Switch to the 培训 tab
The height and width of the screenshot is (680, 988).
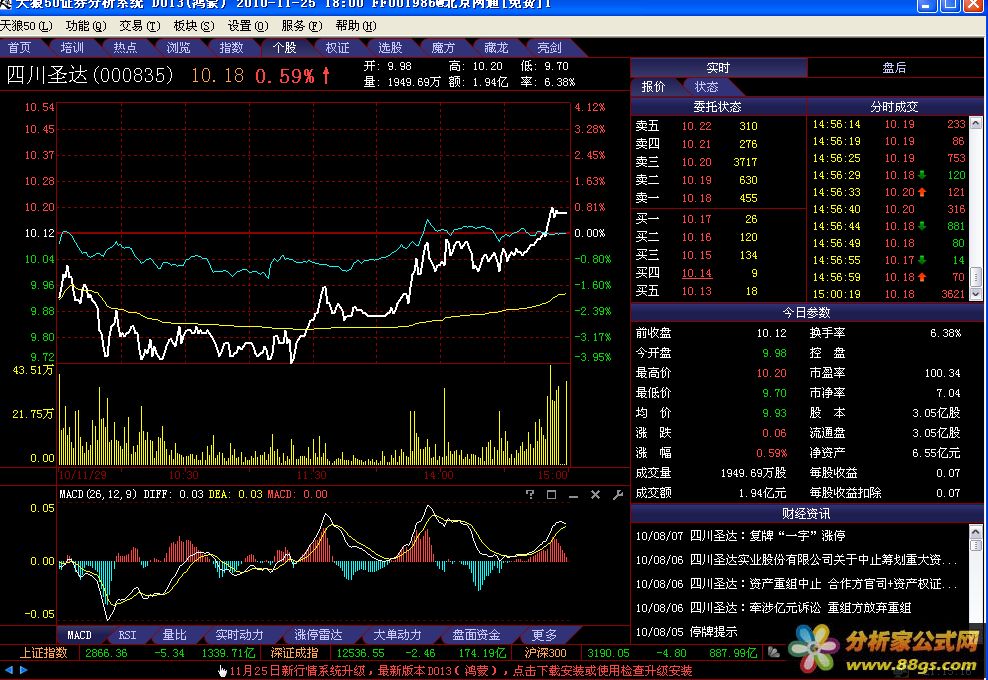72,48
